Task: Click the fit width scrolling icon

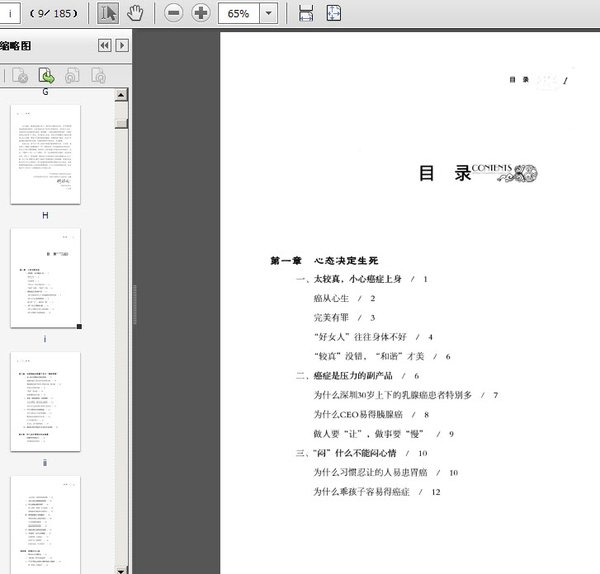Action: (x=306, y=13)
